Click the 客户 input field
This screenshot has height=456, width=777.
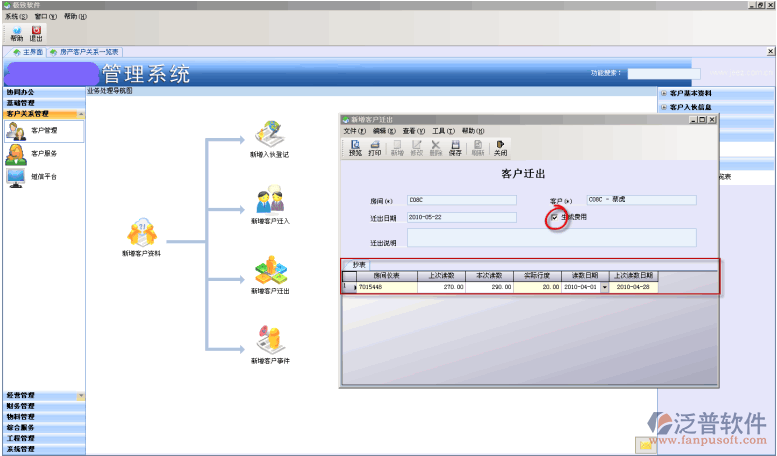(642, 200)
